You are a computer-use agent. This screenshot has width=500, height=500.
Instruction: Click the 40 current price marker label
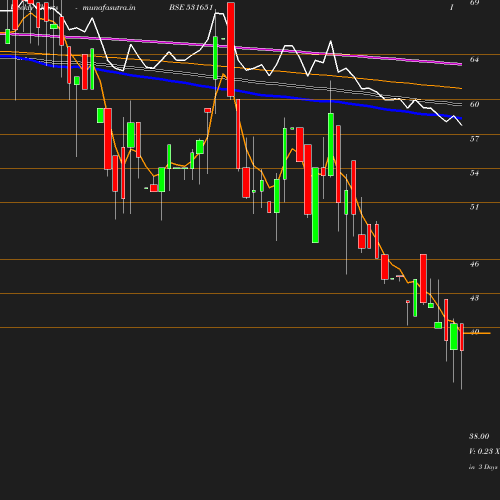pos(474,332)
